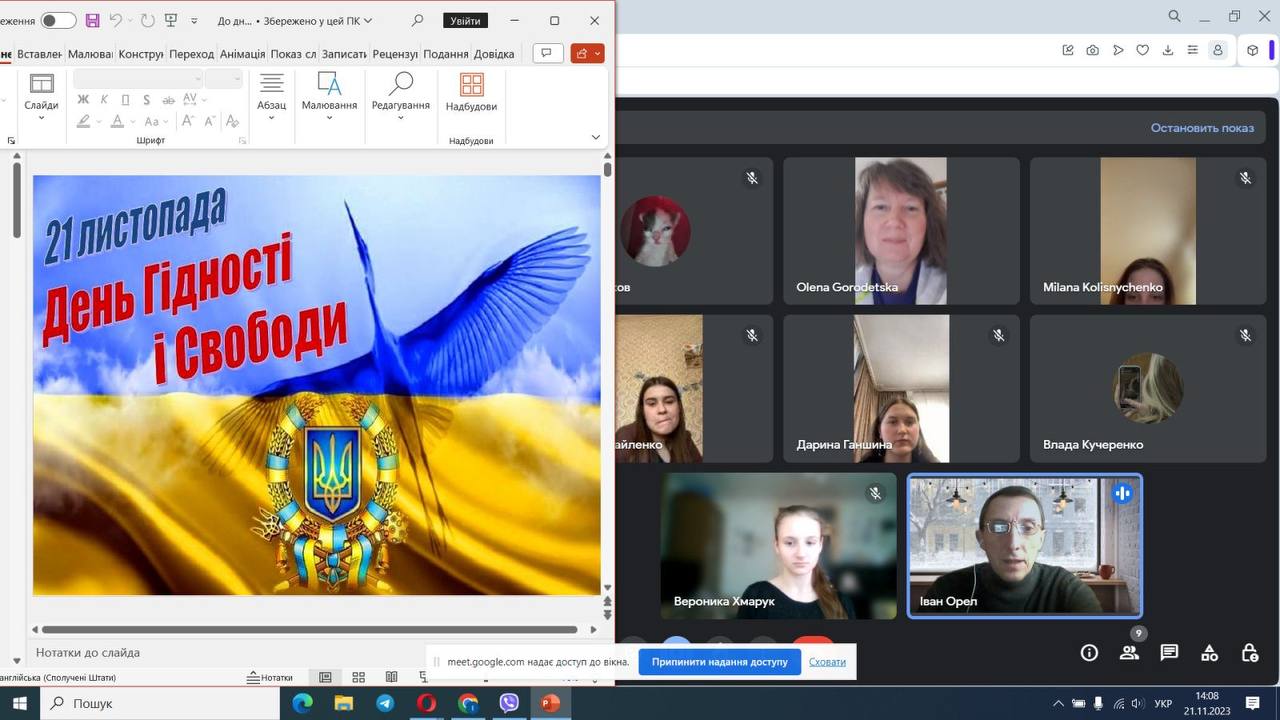Viewport: 1280px width, 720px height.
Task: Open the Надбудови add-ins icon
Action: pyautogui.click(x=471, y=92)
